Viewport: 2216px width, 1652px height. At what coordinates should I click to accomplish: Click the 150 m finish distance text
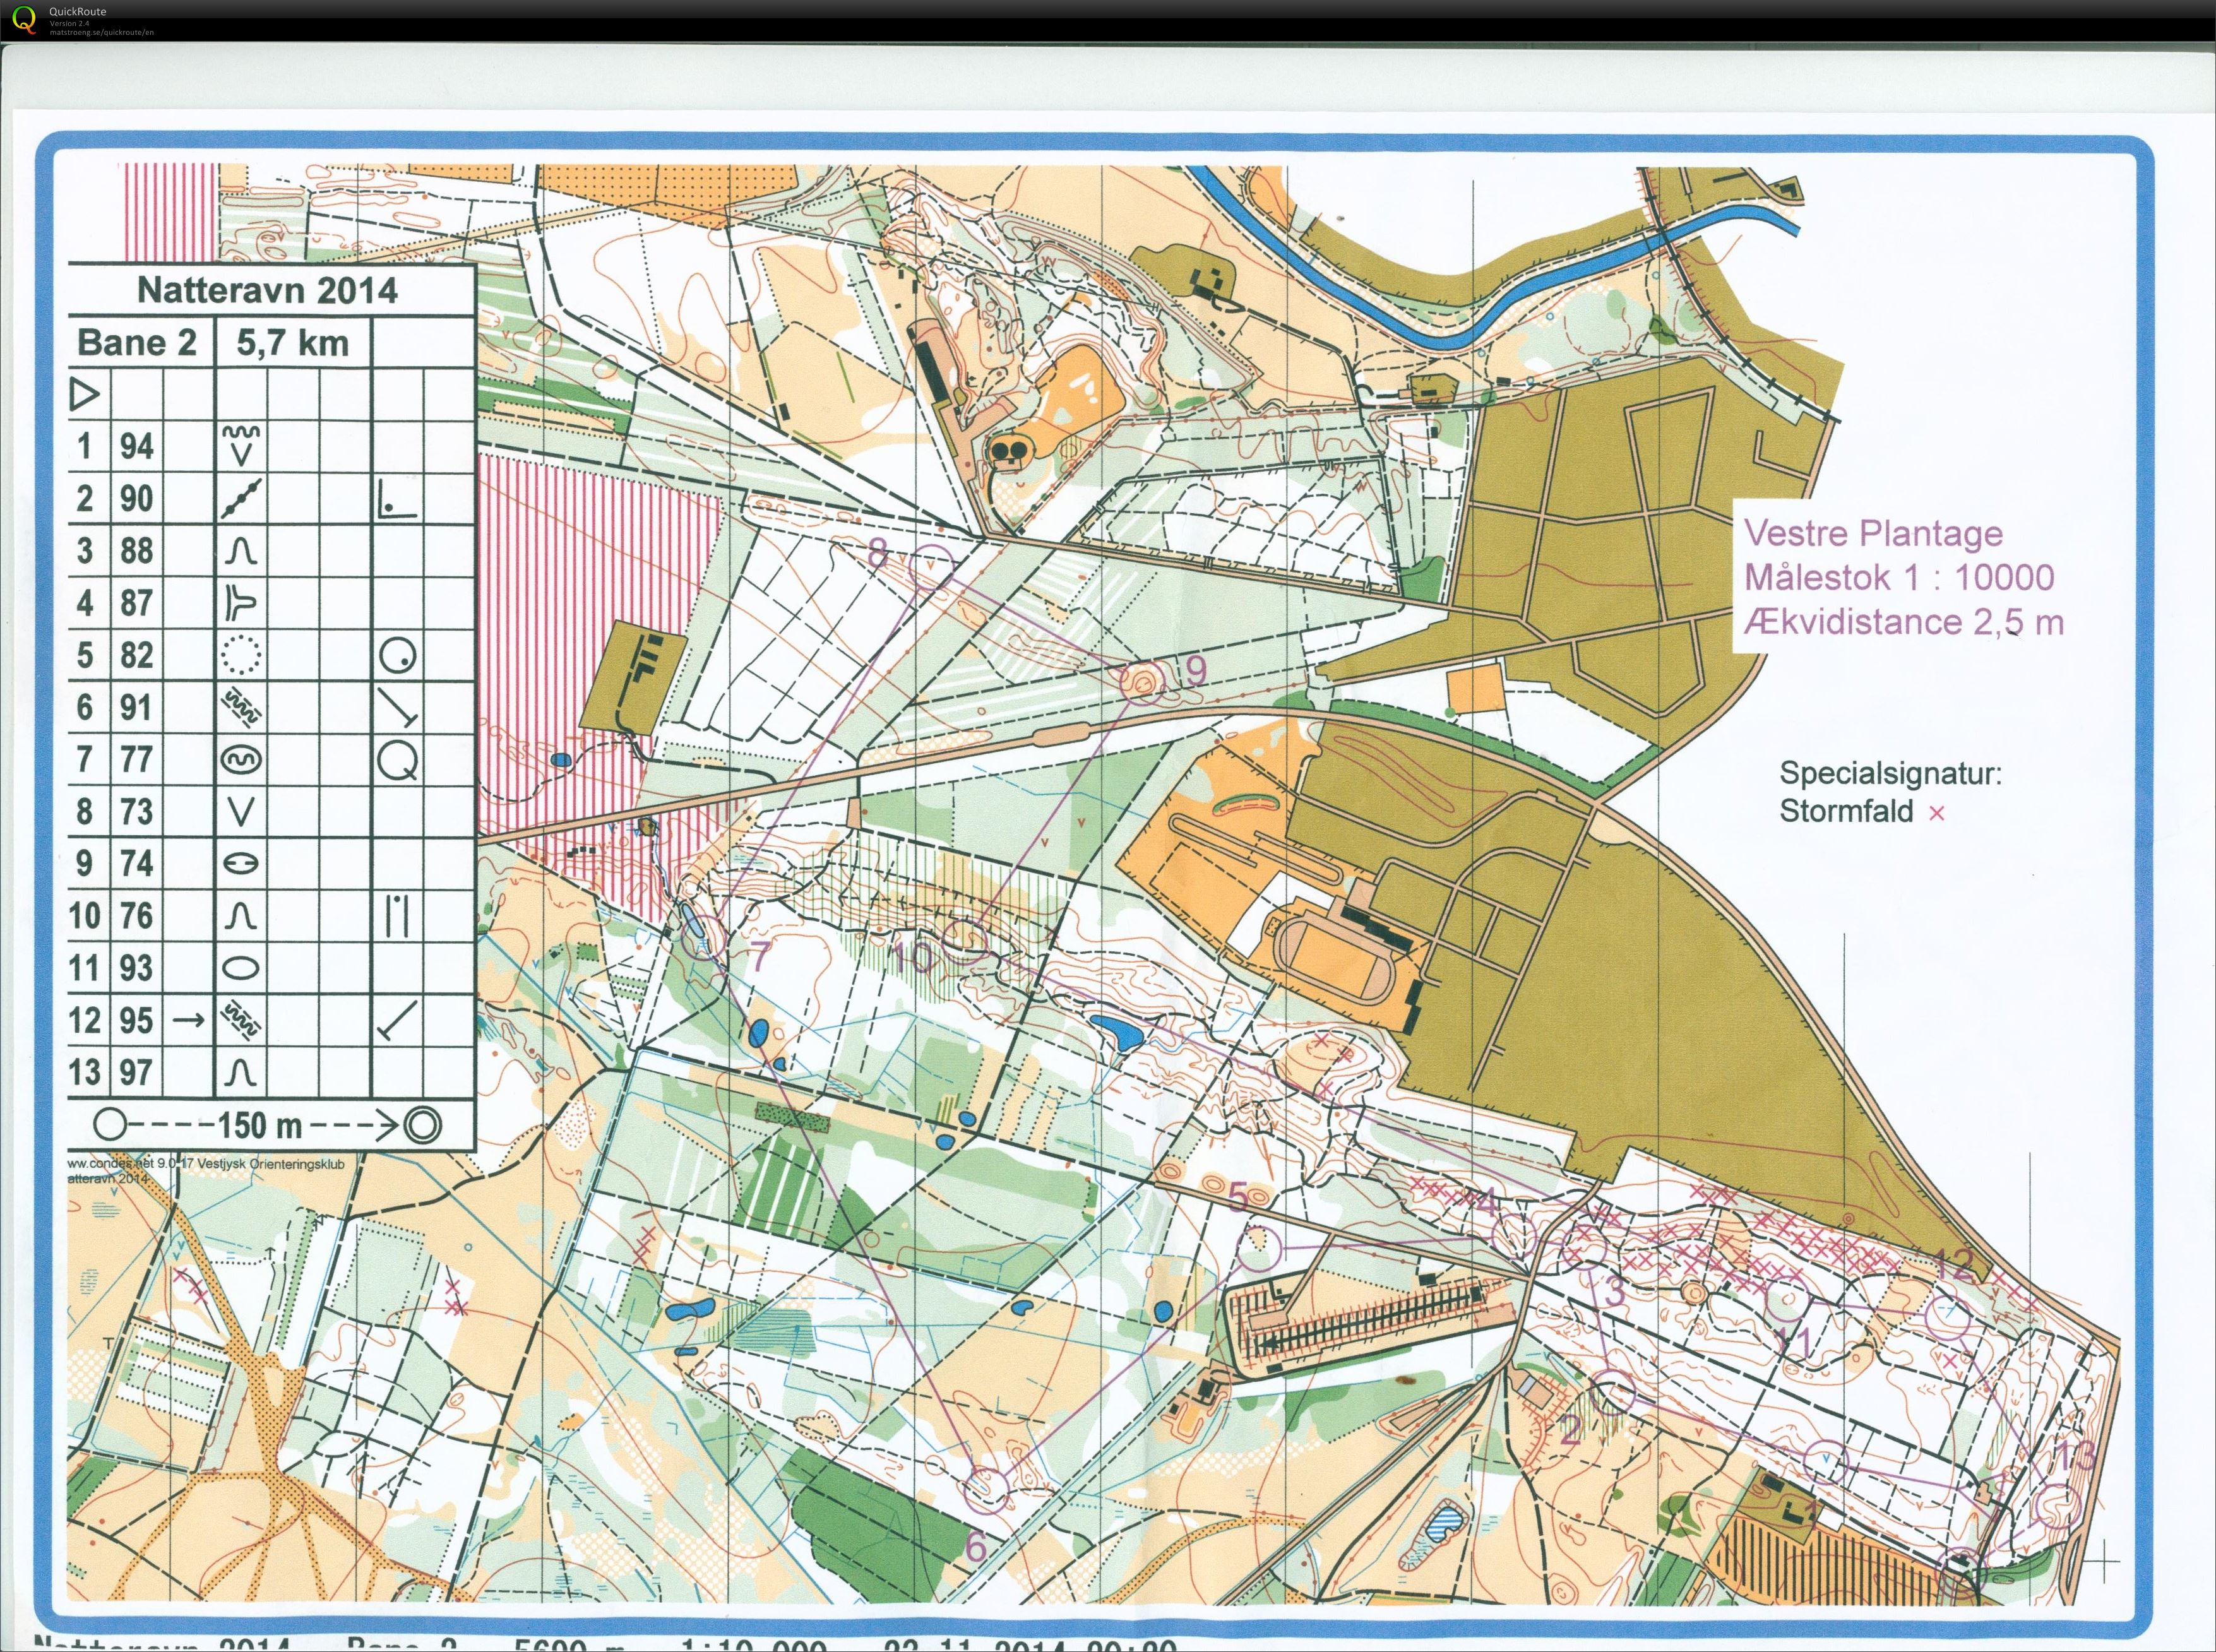(259, 1125)
